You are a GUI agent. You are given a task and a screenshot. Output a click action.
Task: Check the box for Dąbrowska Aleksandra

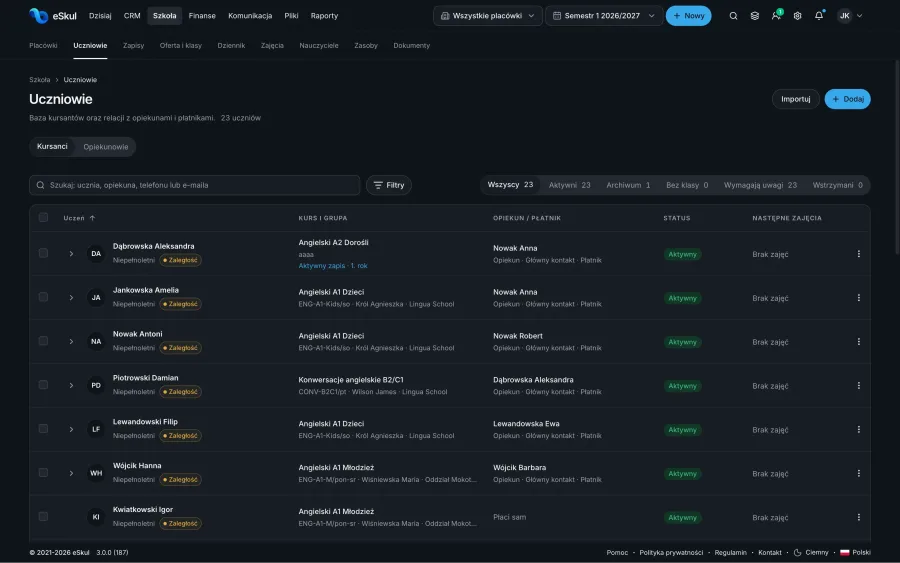click(x=43, y=253)
